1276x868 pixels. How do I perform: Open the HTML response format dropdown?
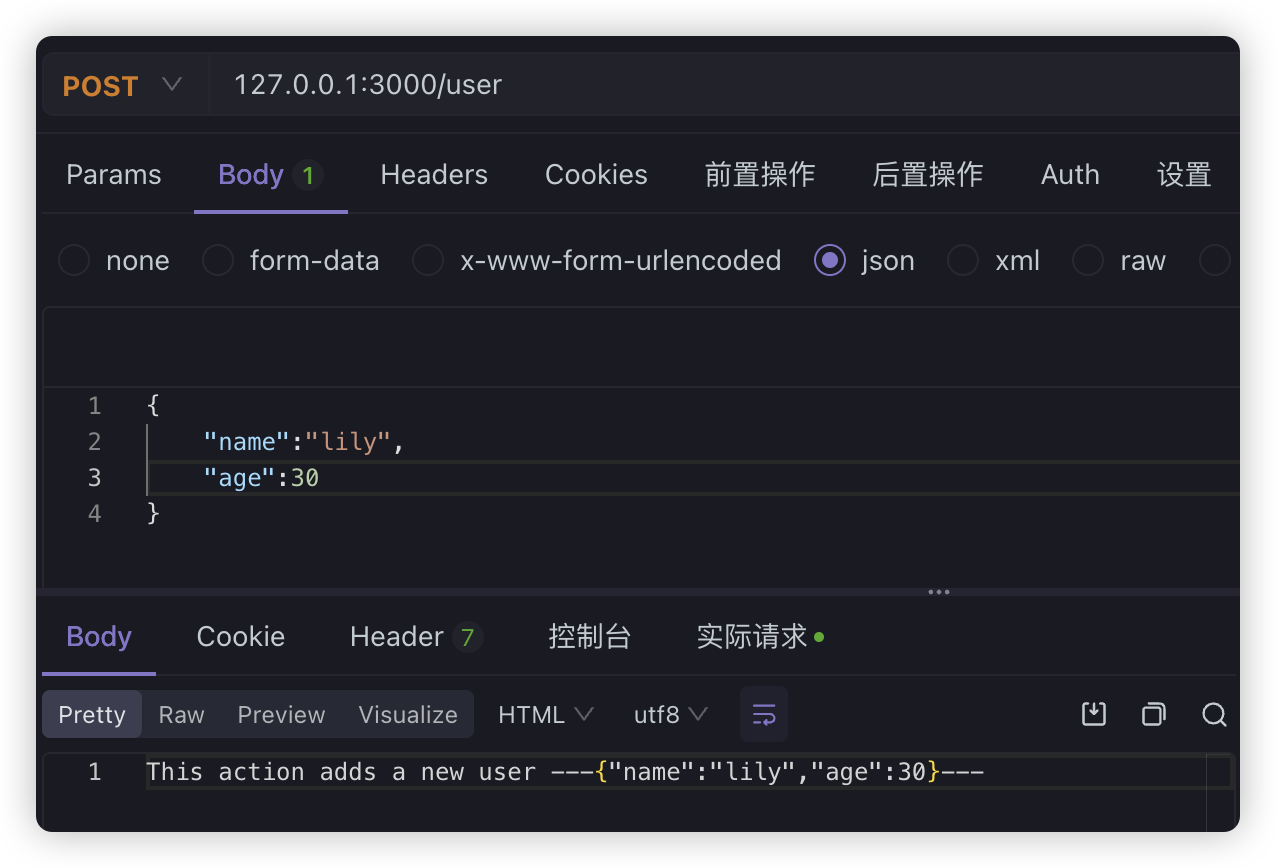pos(546,714)
